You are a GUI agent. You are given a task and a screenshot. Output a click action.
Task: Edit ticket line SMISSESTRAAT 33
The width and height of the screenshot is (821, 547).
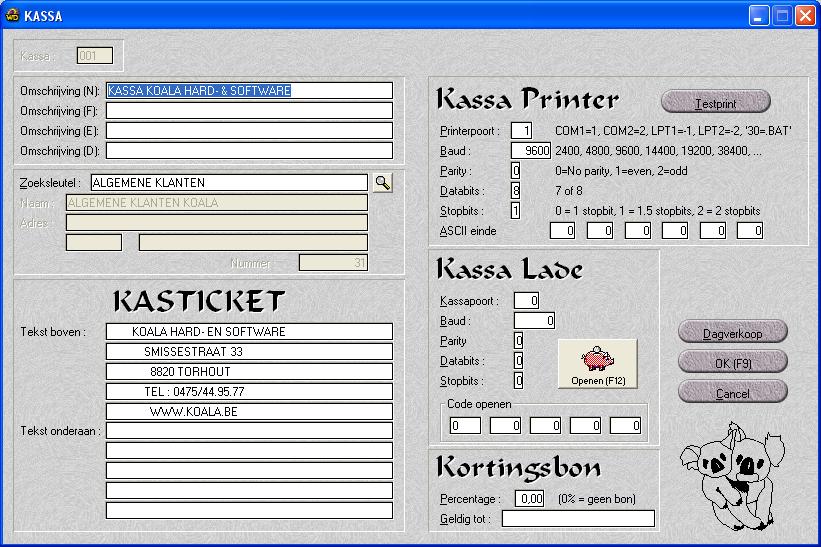(249, 352)
